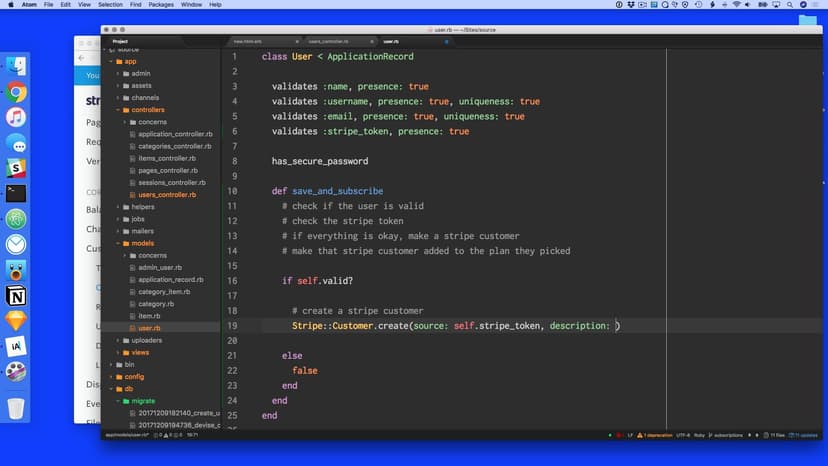Switch to the new.html.erb tab
This screenshot has width=828, height=466.
click(x=252, y=42)
